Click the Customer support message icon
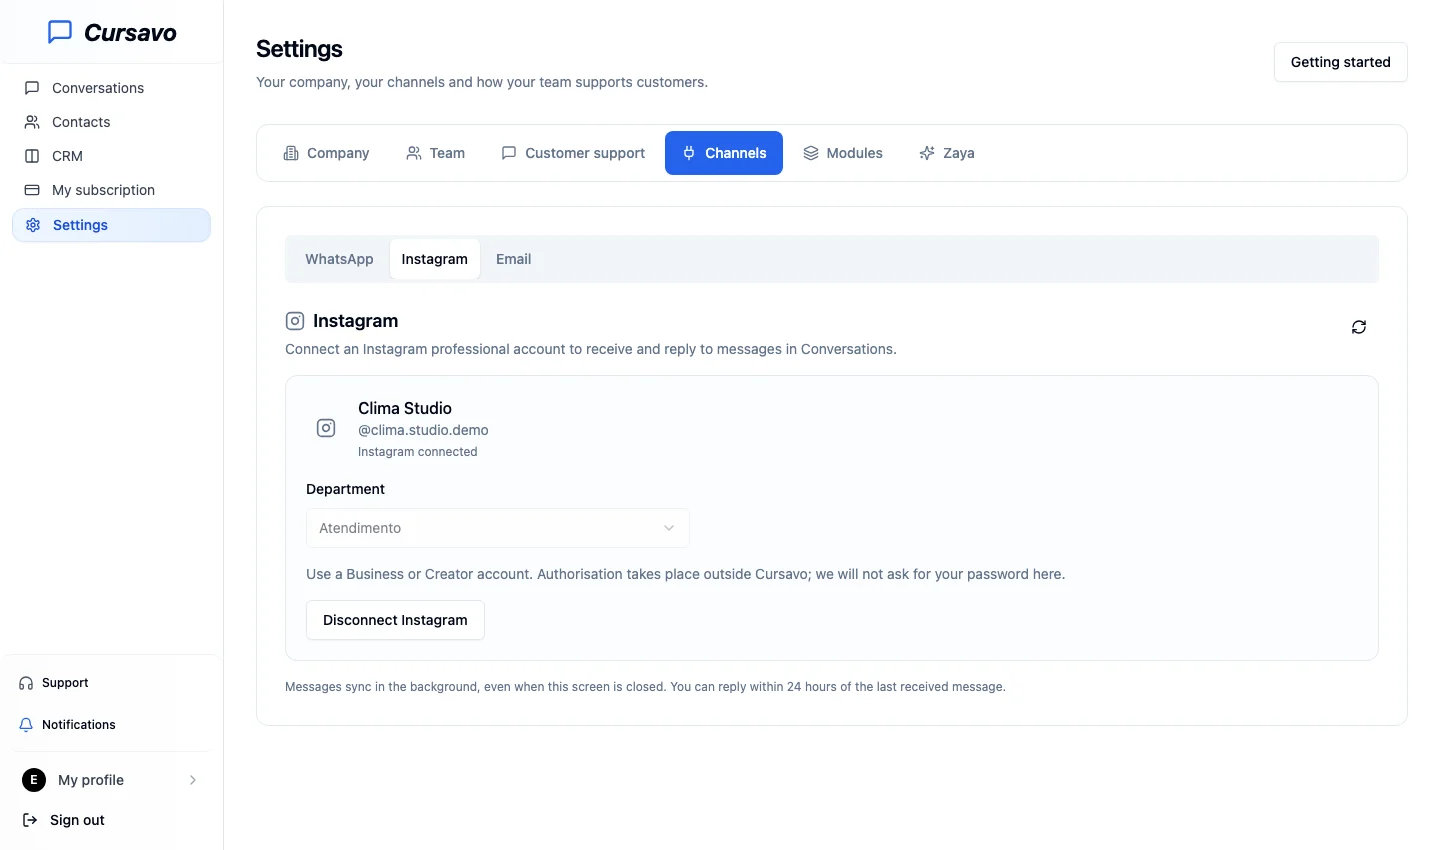 (509, 153)
